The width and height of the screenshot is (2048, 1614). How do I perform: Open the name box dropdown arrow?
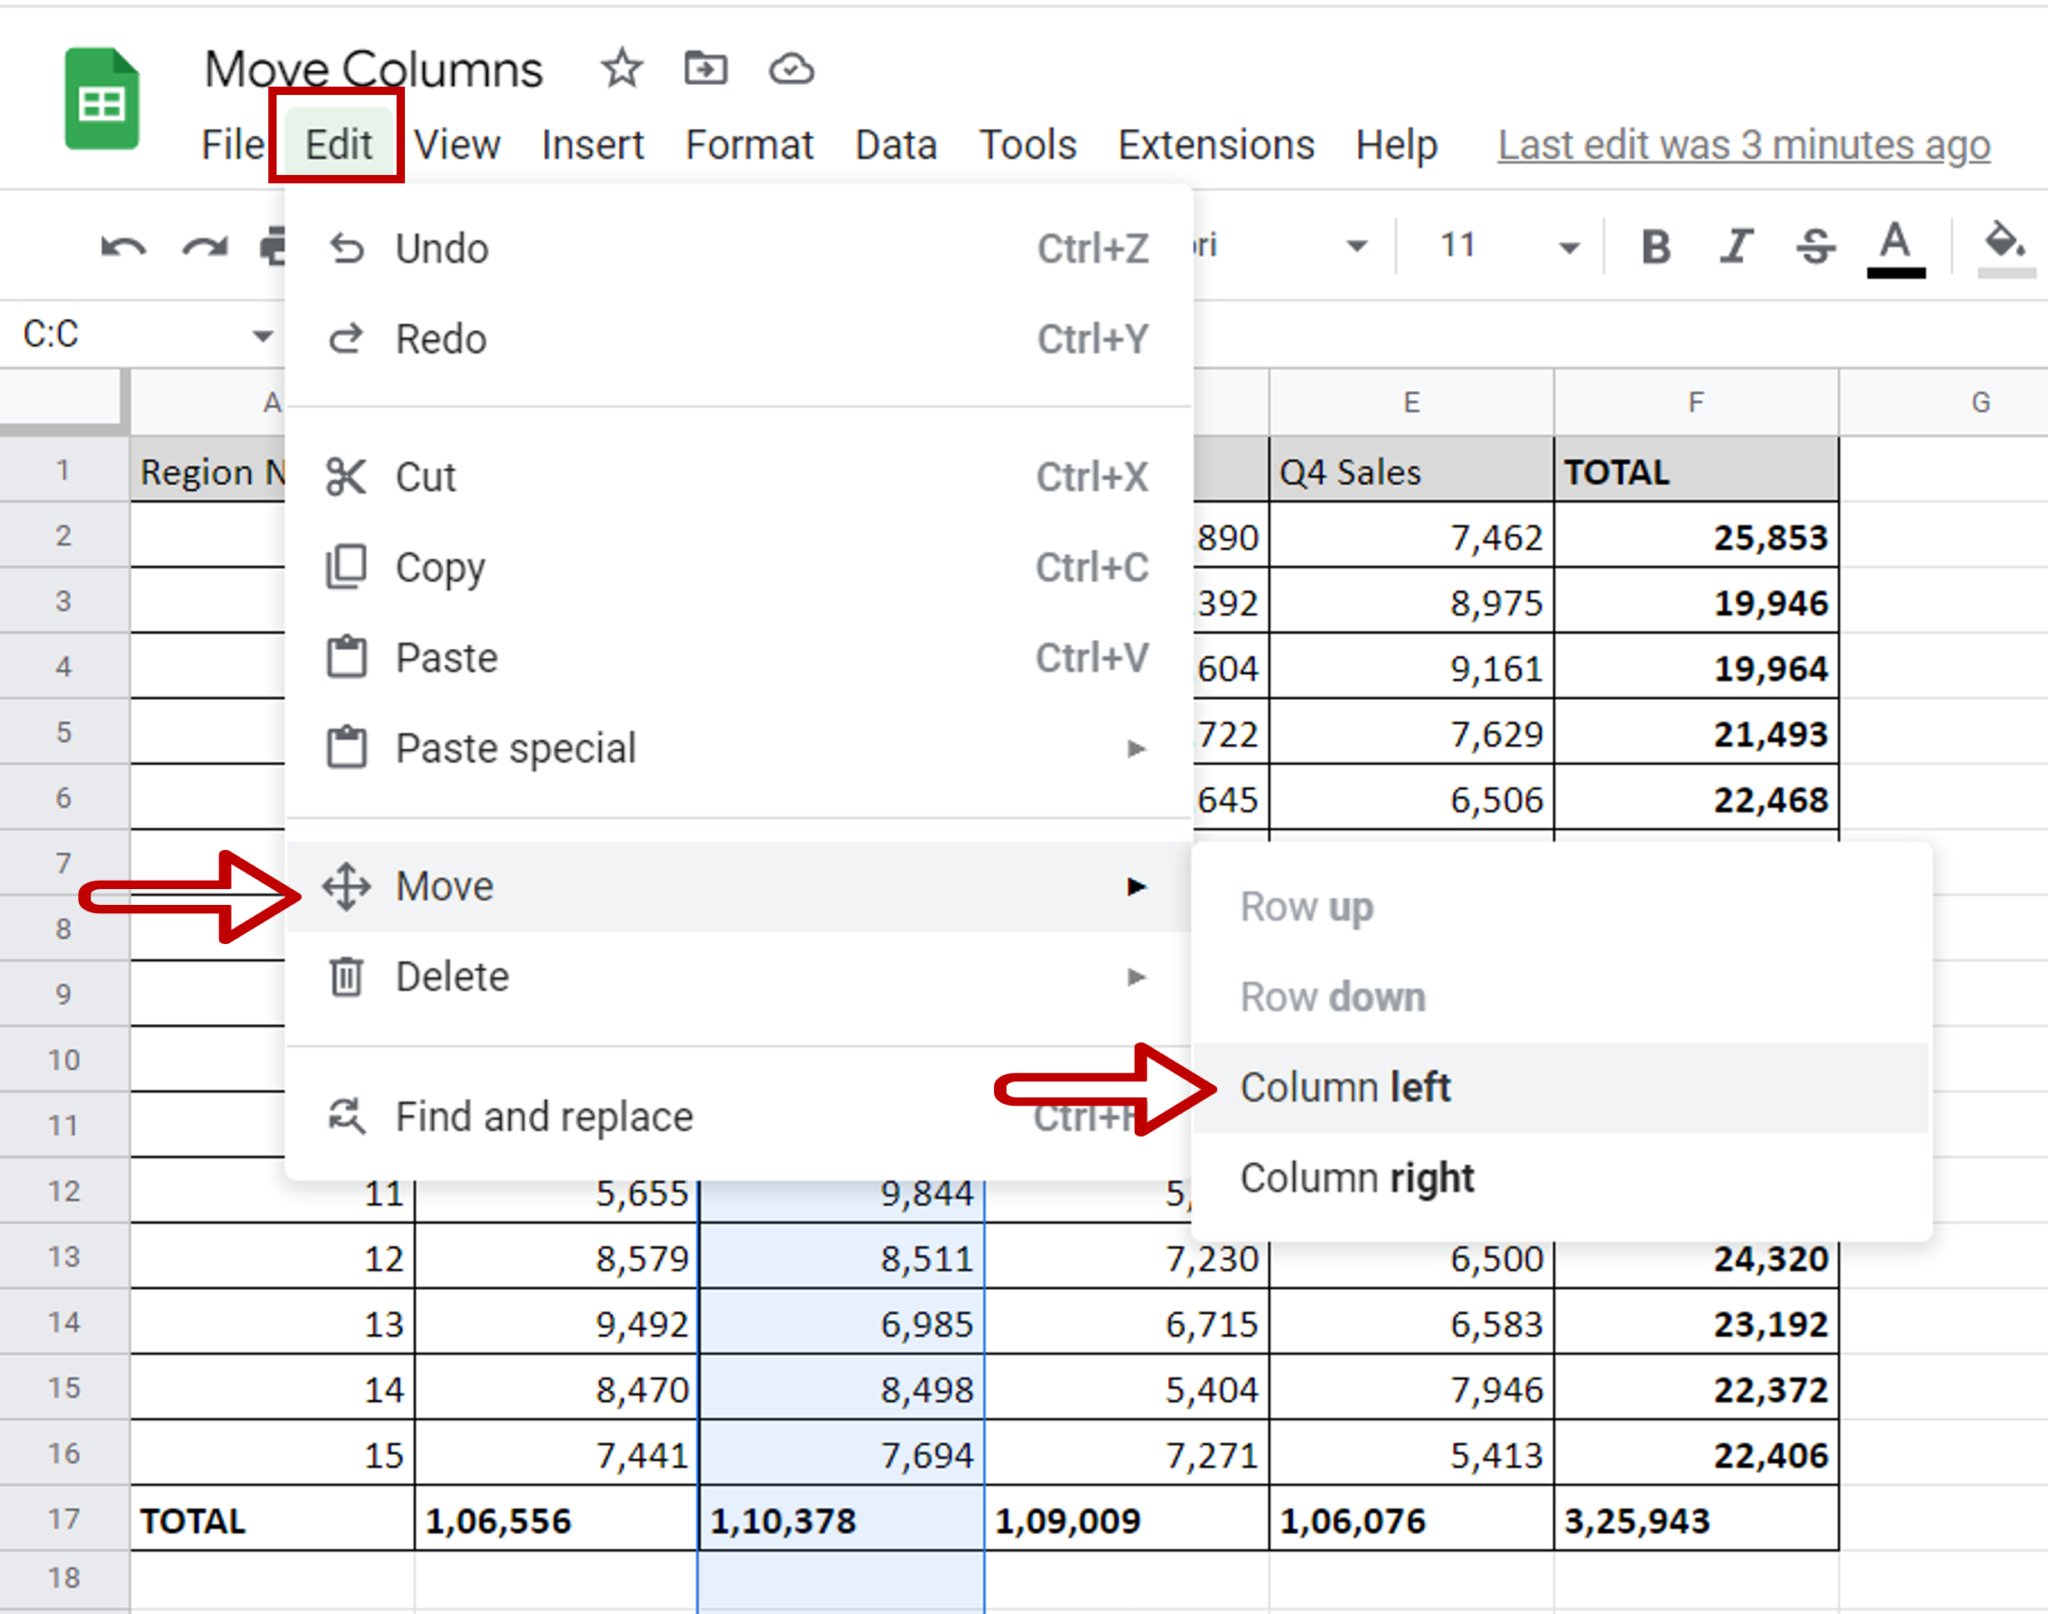[x=262, y=335]
